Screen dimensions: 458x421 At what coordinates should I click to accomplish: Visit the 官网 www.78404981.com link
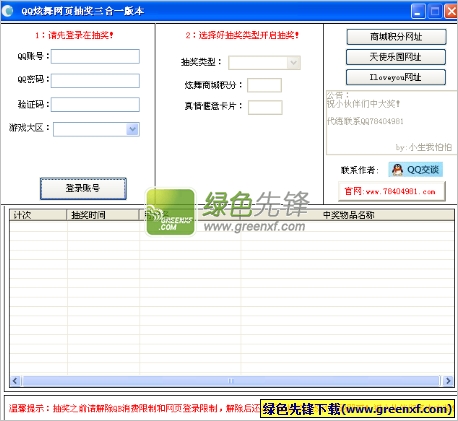(x=392, y=191)
